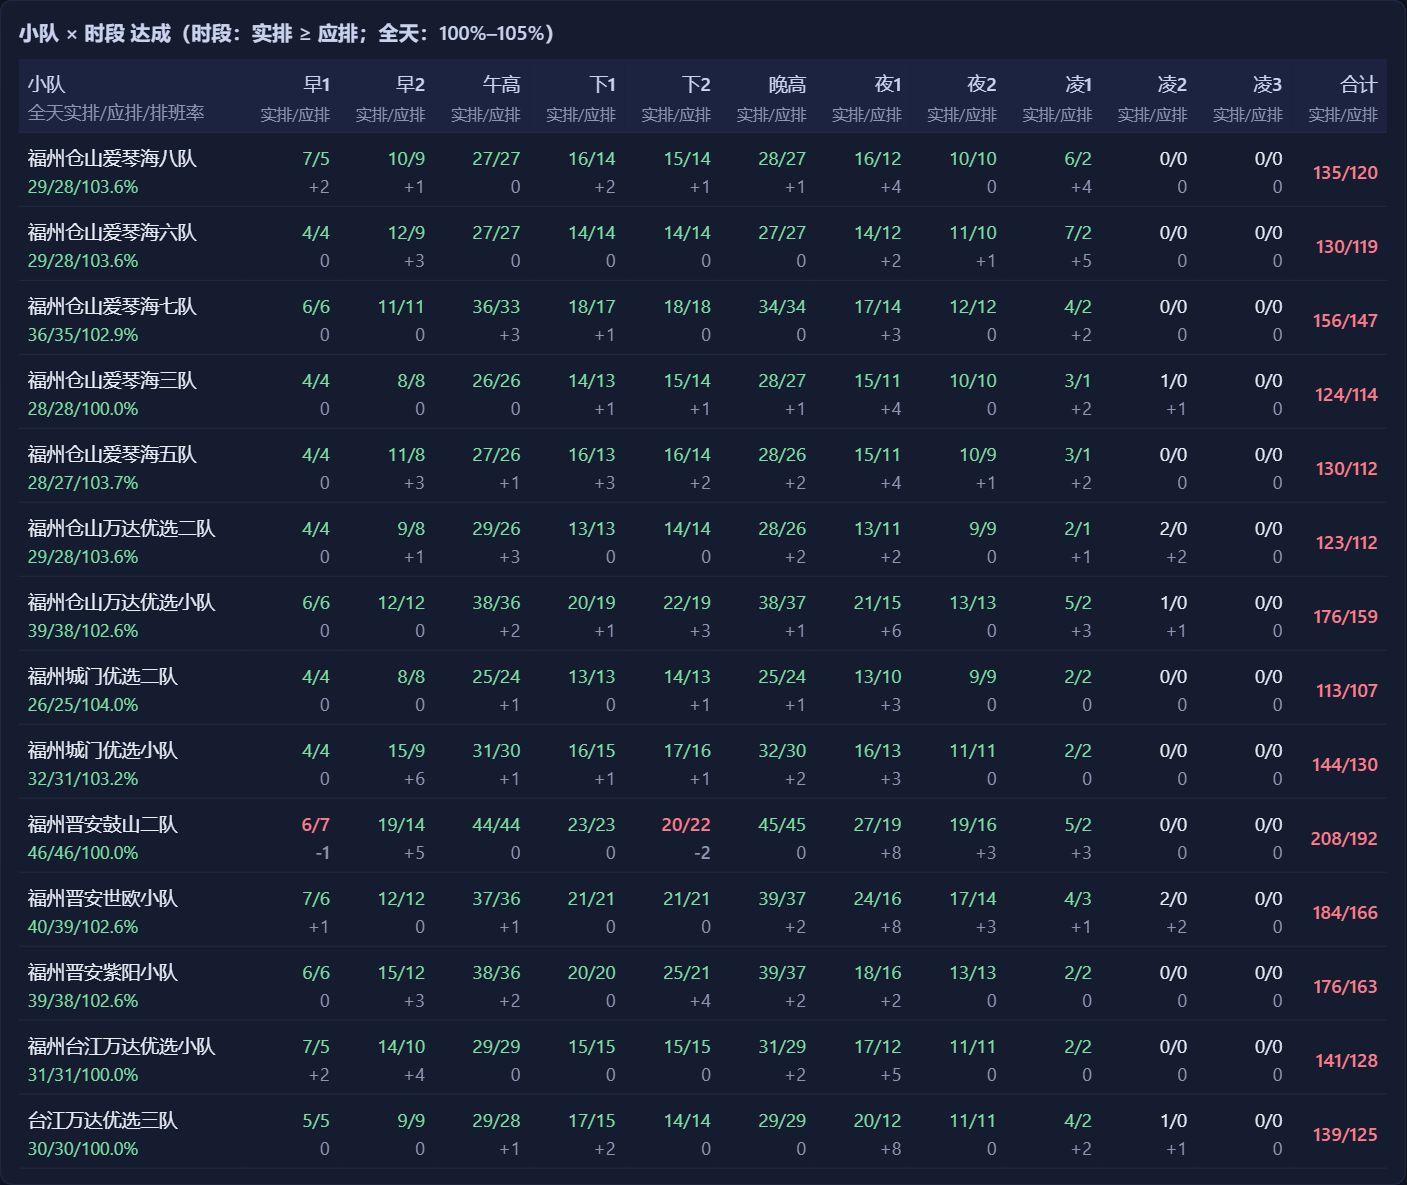Click 20/12 夜1 cell of 台江万达优选三队
This screenshot has width=1407, height=1185.
(x=877, y=1121)
